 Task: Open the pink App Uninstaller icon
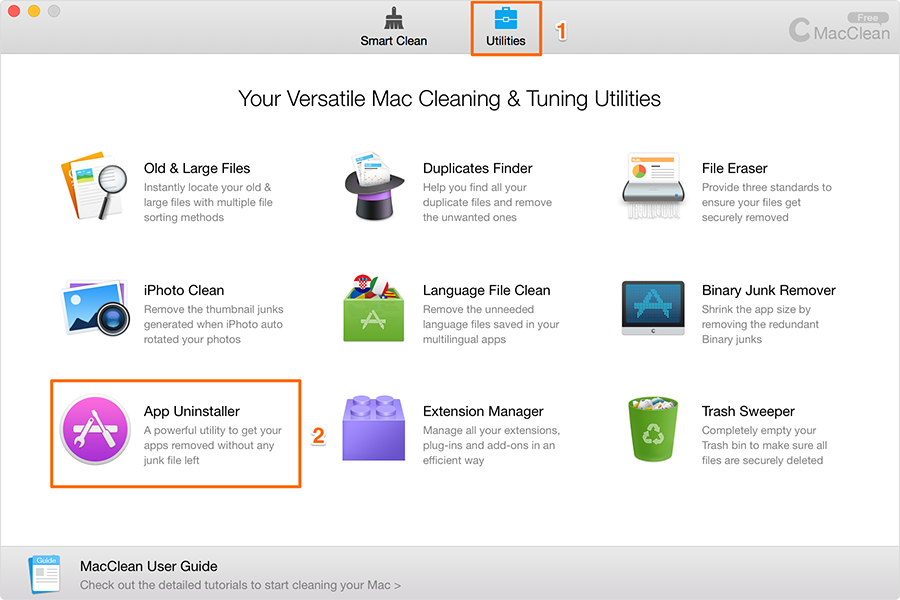tap(95, 429)
